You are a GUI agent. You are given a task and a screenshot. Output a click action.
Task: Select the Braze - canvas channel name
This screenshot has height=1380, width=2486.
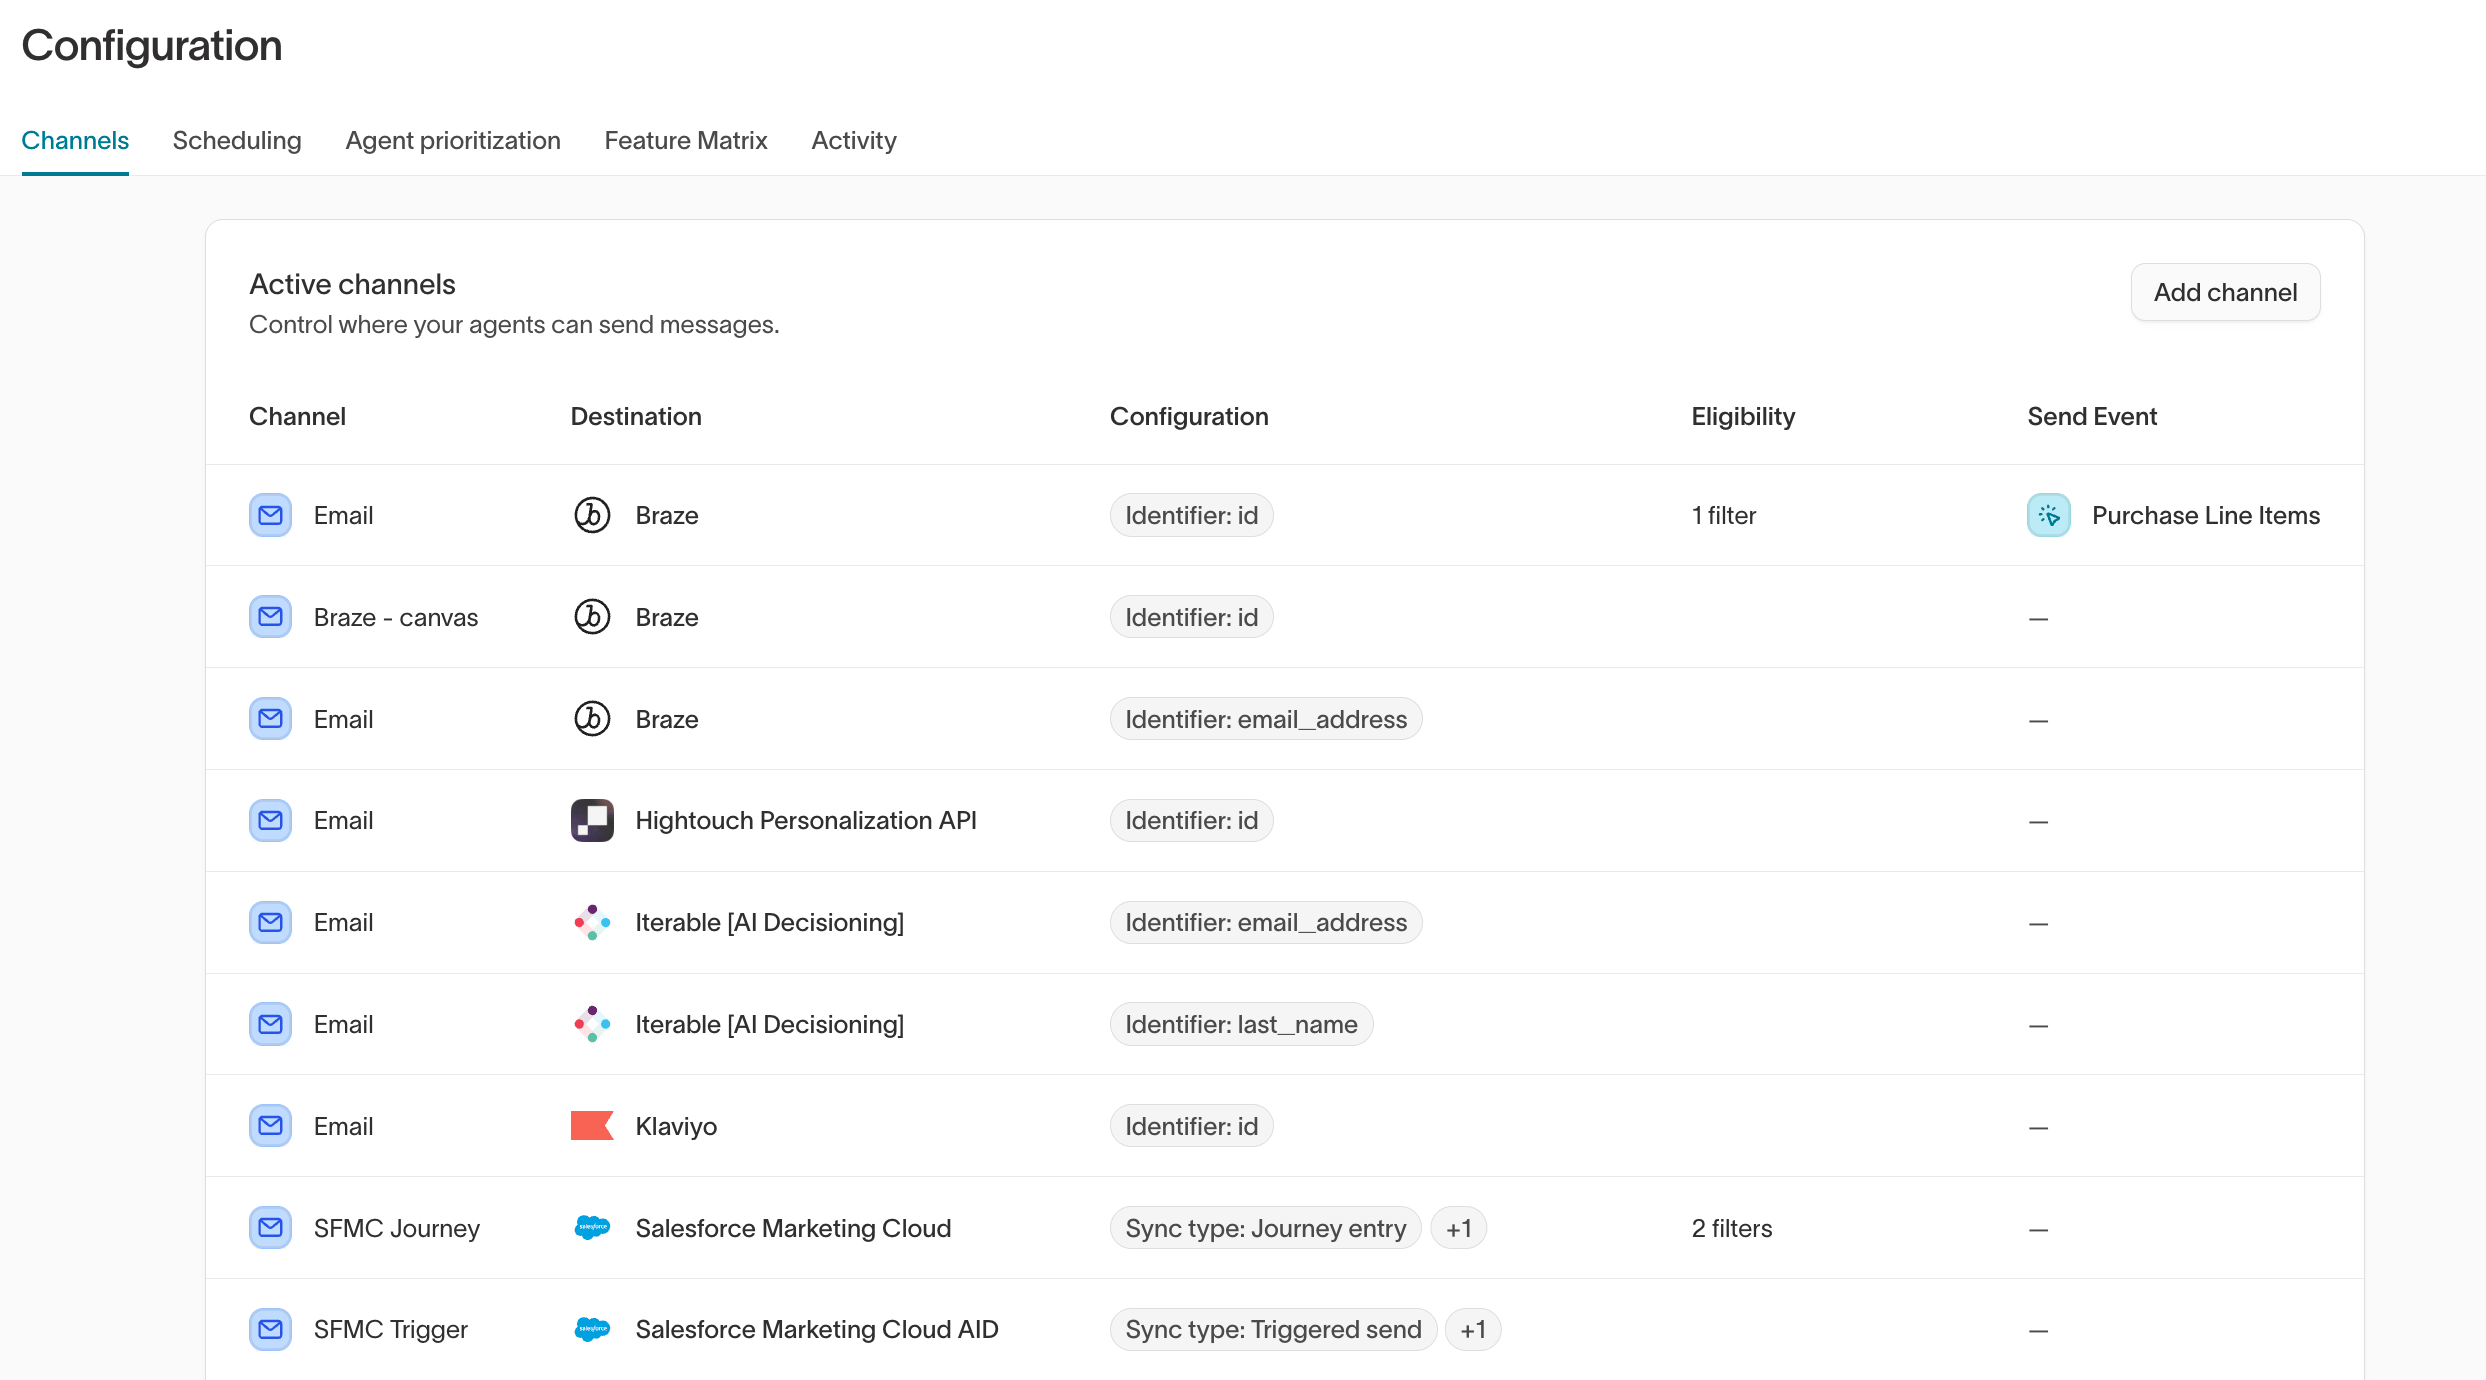(396, 617)
